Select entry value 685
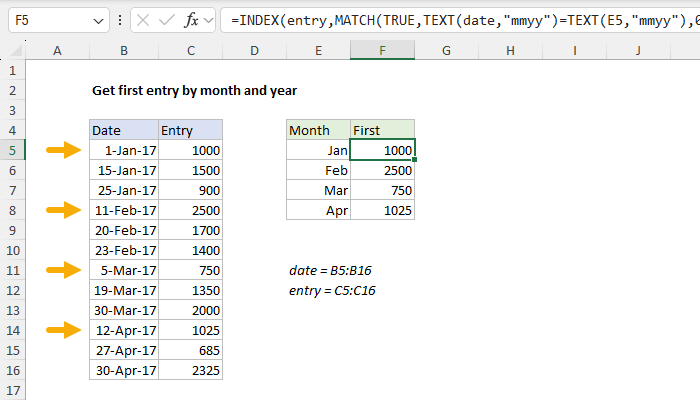The image size is (700, 400). (191, 350)
